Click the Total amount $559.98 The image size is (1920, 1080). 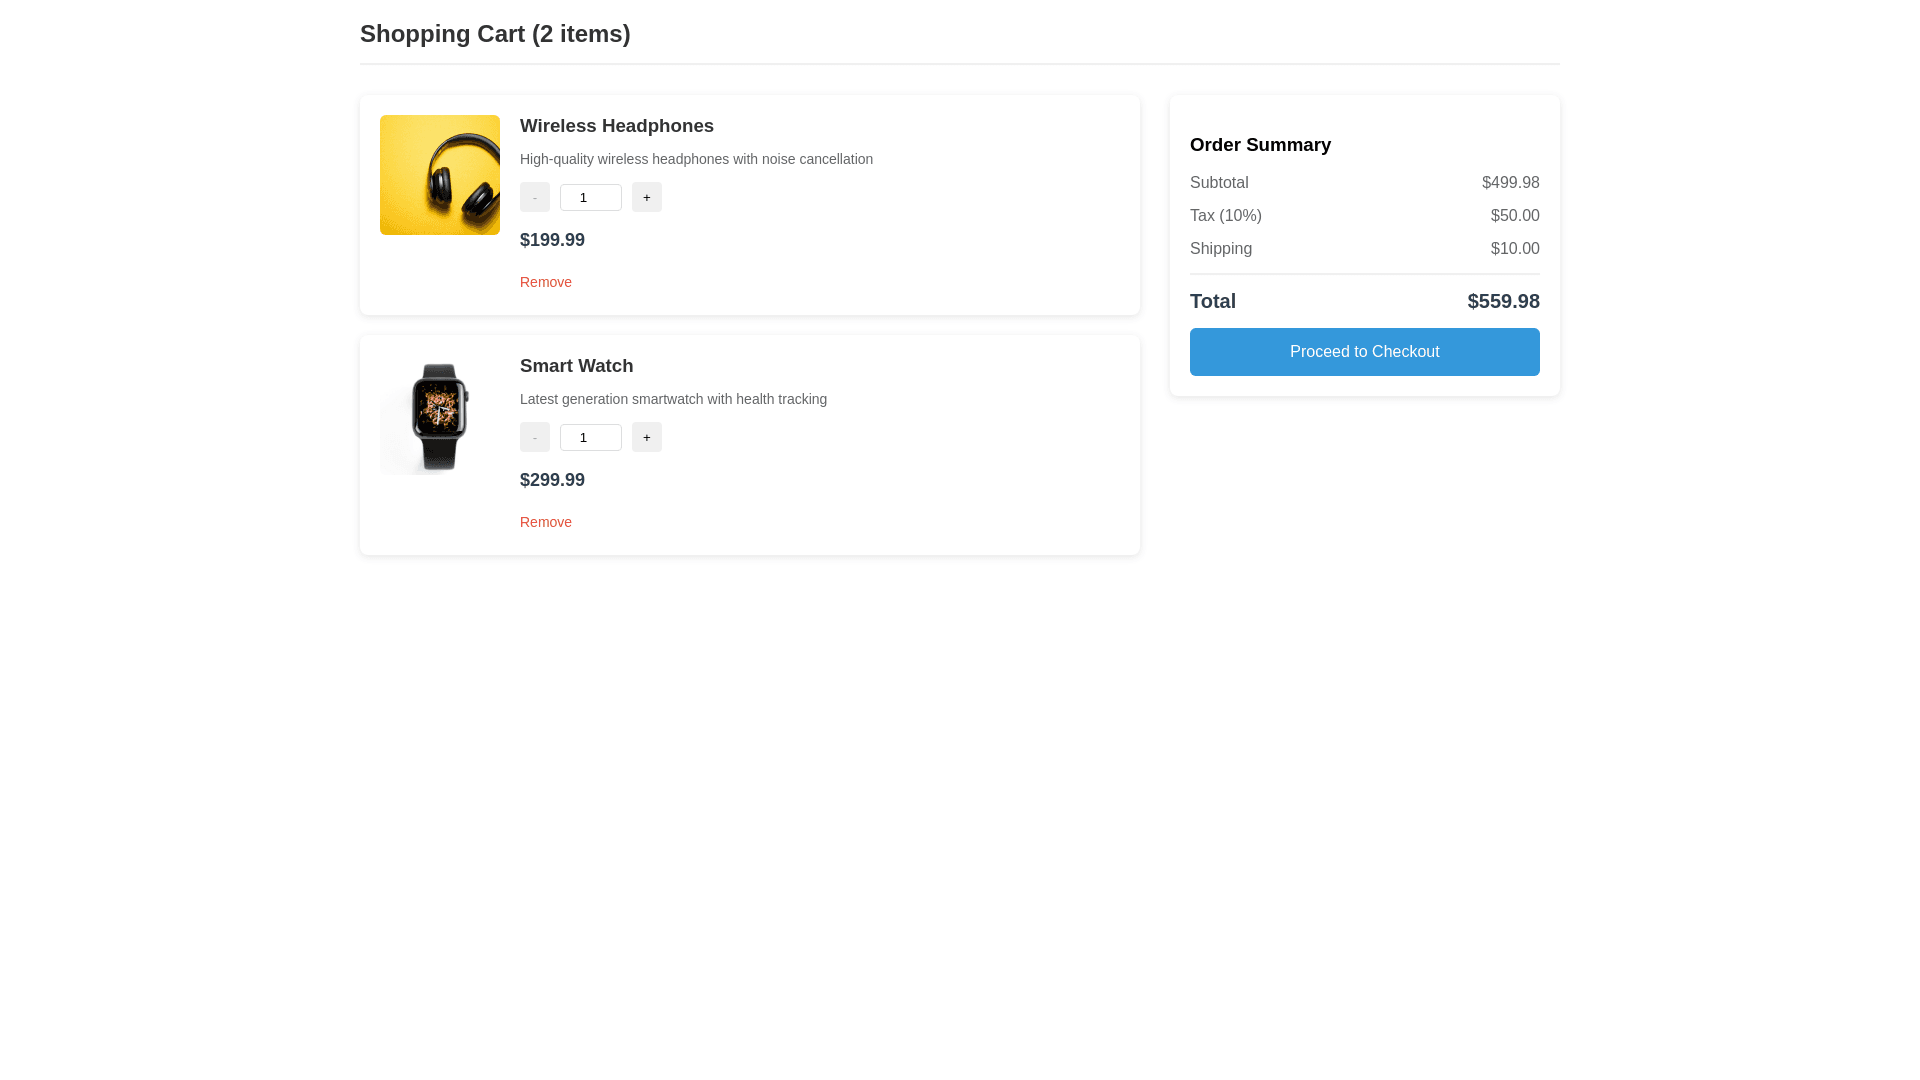1503,301
